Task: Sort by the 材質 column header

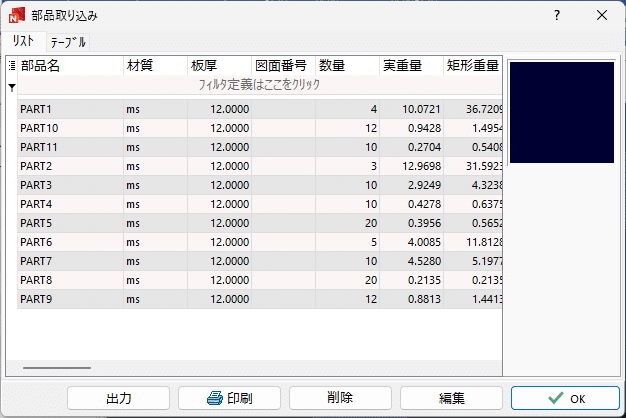Action: click(x=155, y=65)
